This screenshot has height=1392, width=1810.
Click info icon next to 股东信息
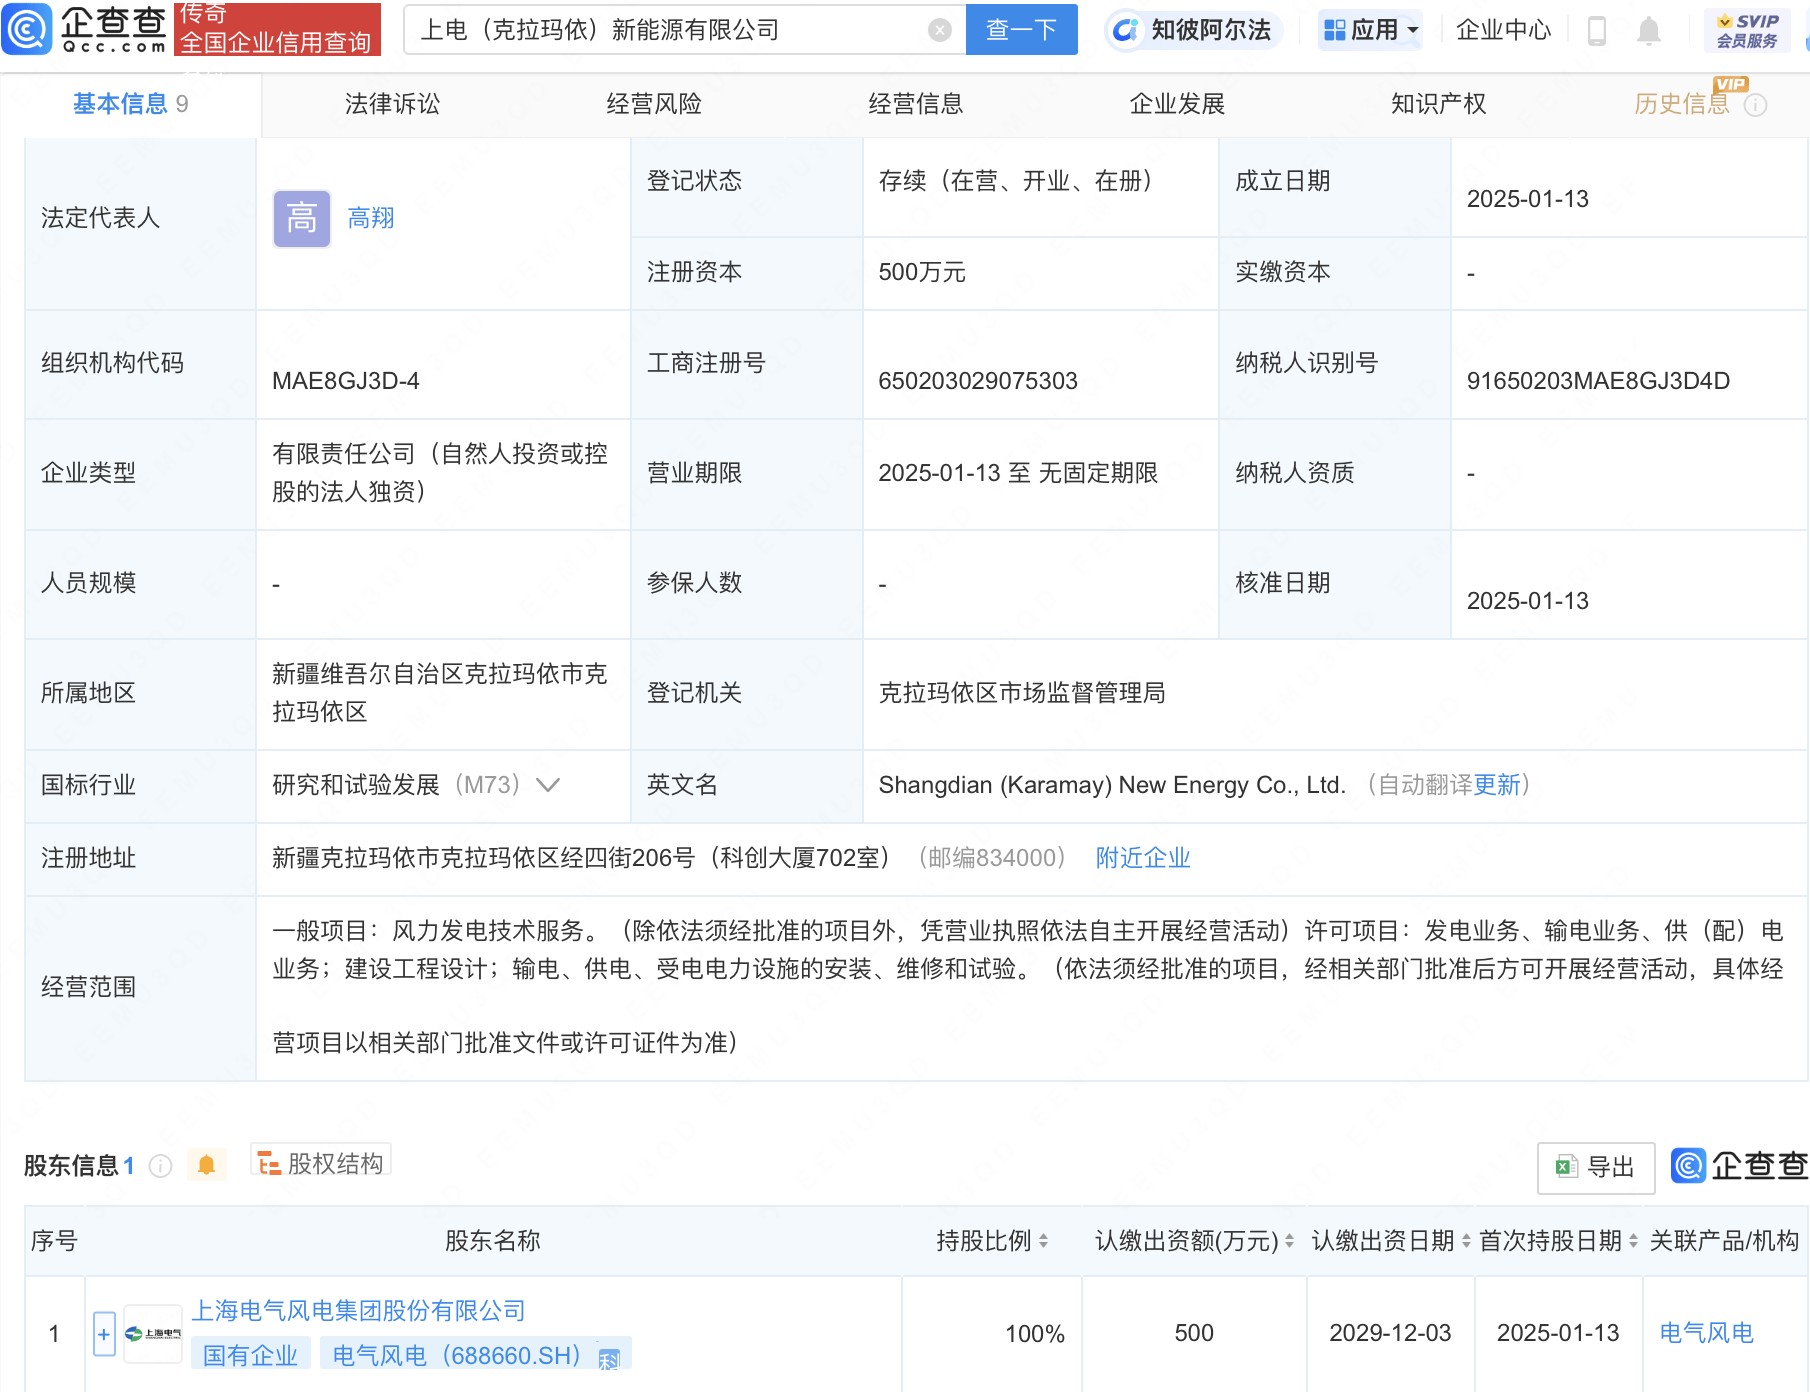click(160, 1166)
